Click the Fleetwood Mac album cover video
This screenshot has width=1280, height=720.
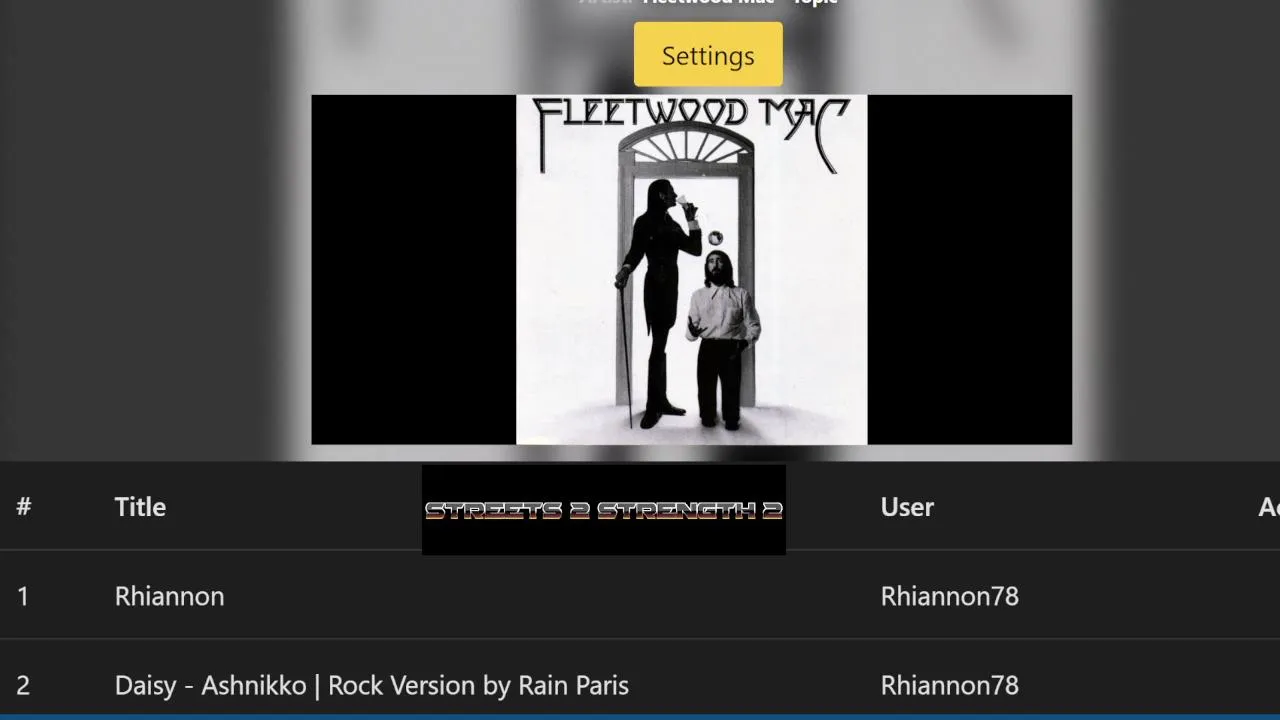[x=691, y=269]
